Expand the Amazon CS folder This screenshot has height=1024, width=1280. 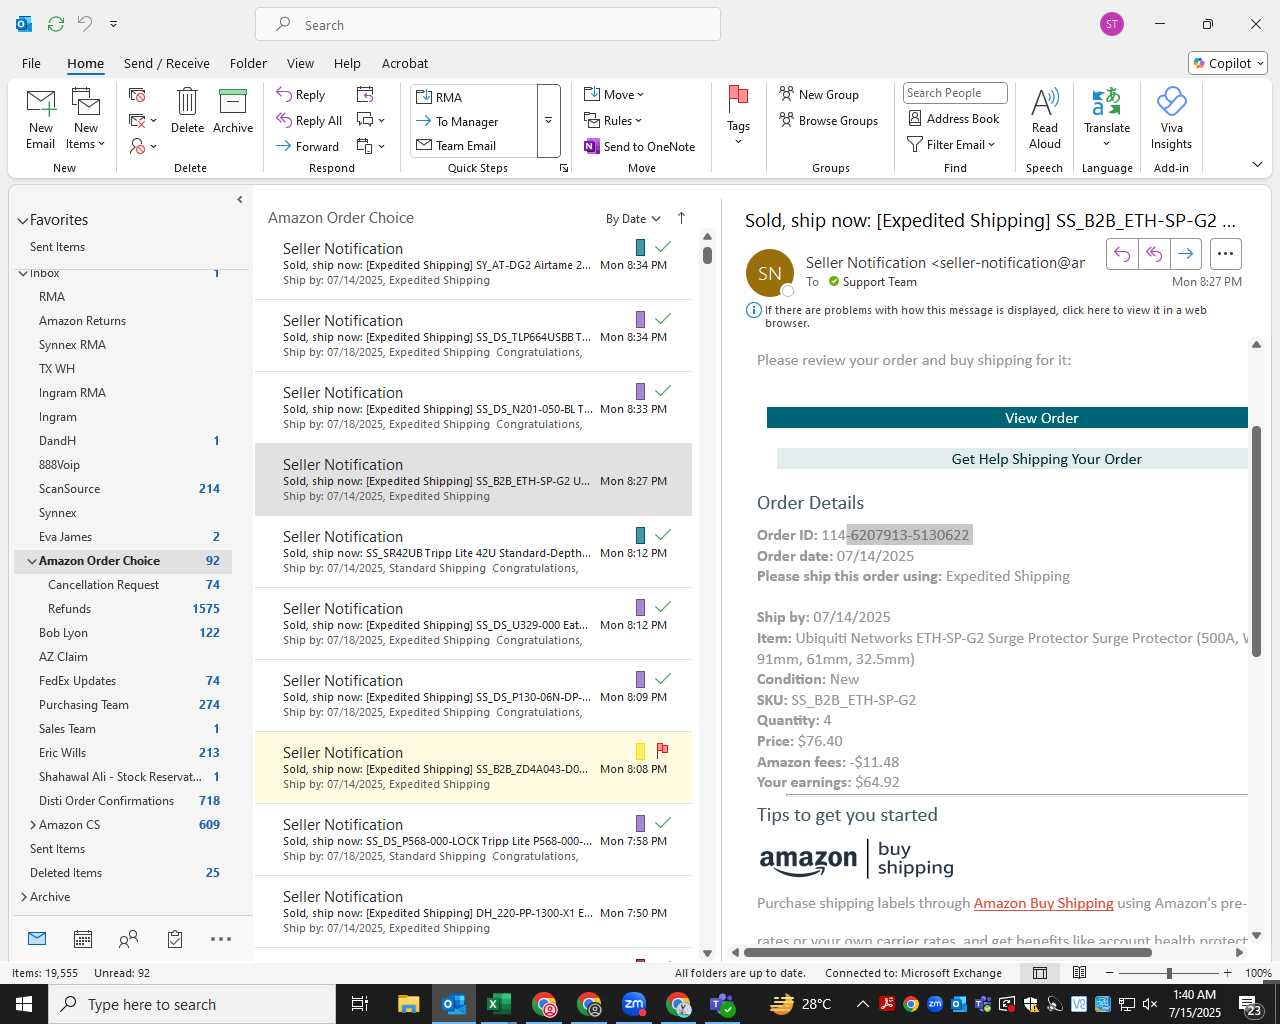coord(32,825)
